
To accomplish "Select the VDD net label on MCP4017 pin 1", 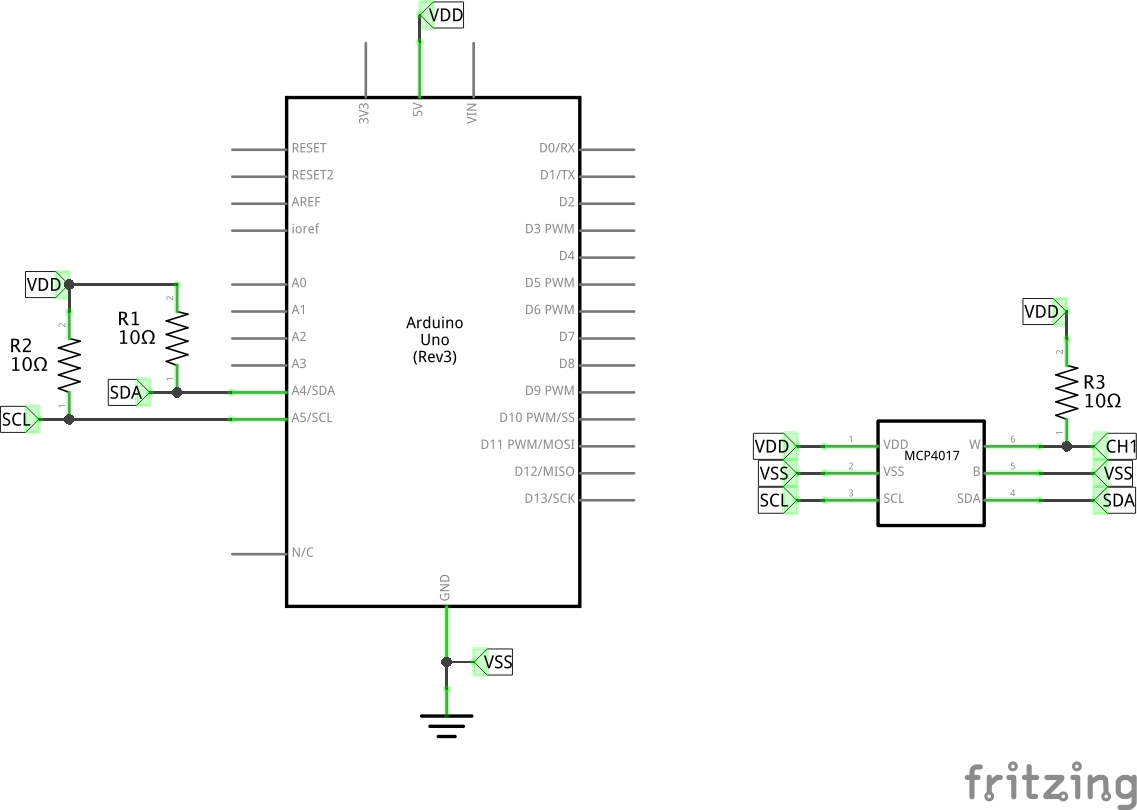I will coord(776,446).
